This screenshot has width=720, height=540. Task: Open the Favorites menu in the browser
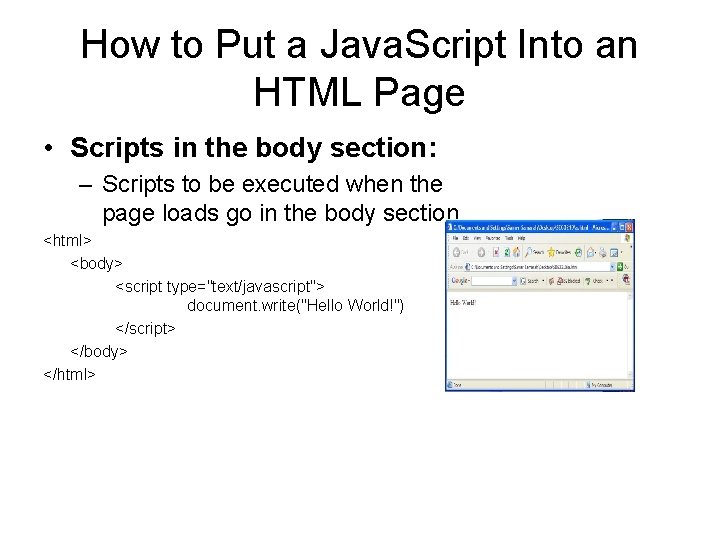[x=493, y=238]
